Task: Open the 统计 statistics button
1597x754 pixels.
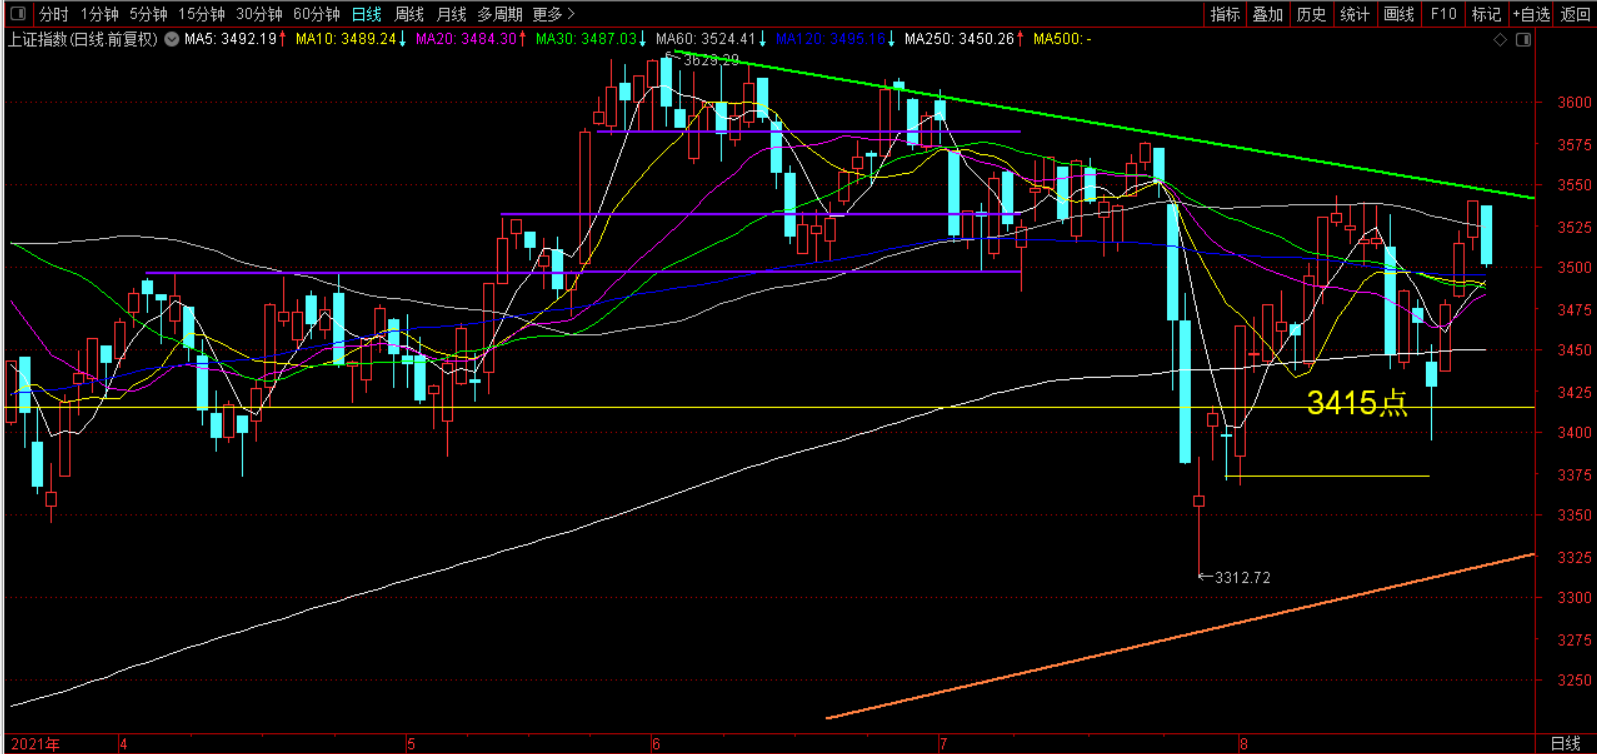Action: tap(1355, 14)
